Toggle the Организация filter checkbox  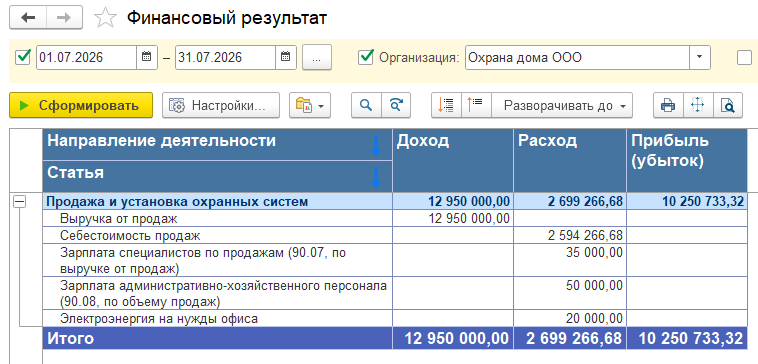(x=365, y=58)
